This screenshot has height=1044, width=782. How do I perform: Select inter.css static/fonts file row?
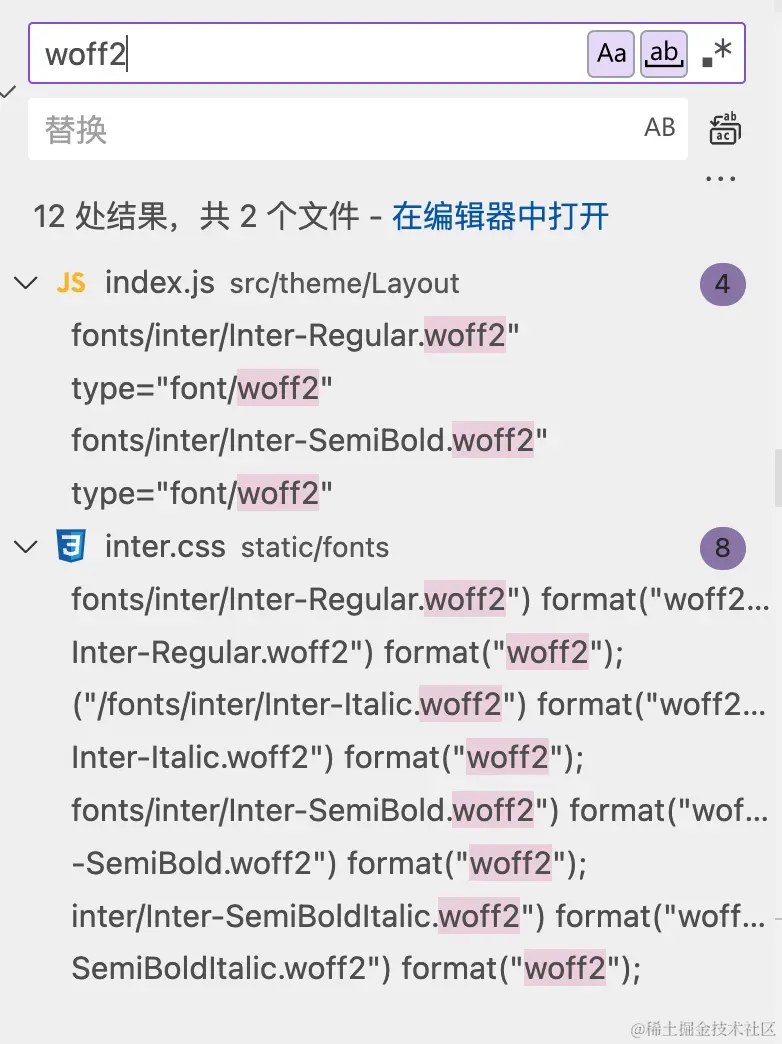point(391,547)
